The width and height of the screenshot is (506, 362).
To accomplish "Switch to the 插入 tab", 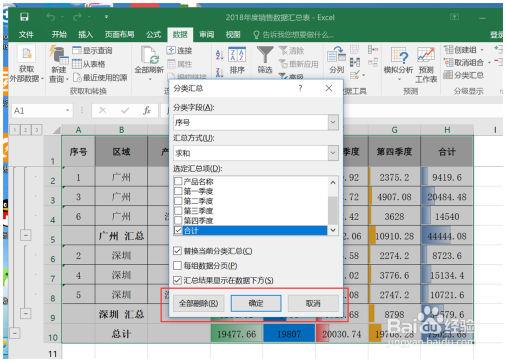I will (x=85, y=34).
